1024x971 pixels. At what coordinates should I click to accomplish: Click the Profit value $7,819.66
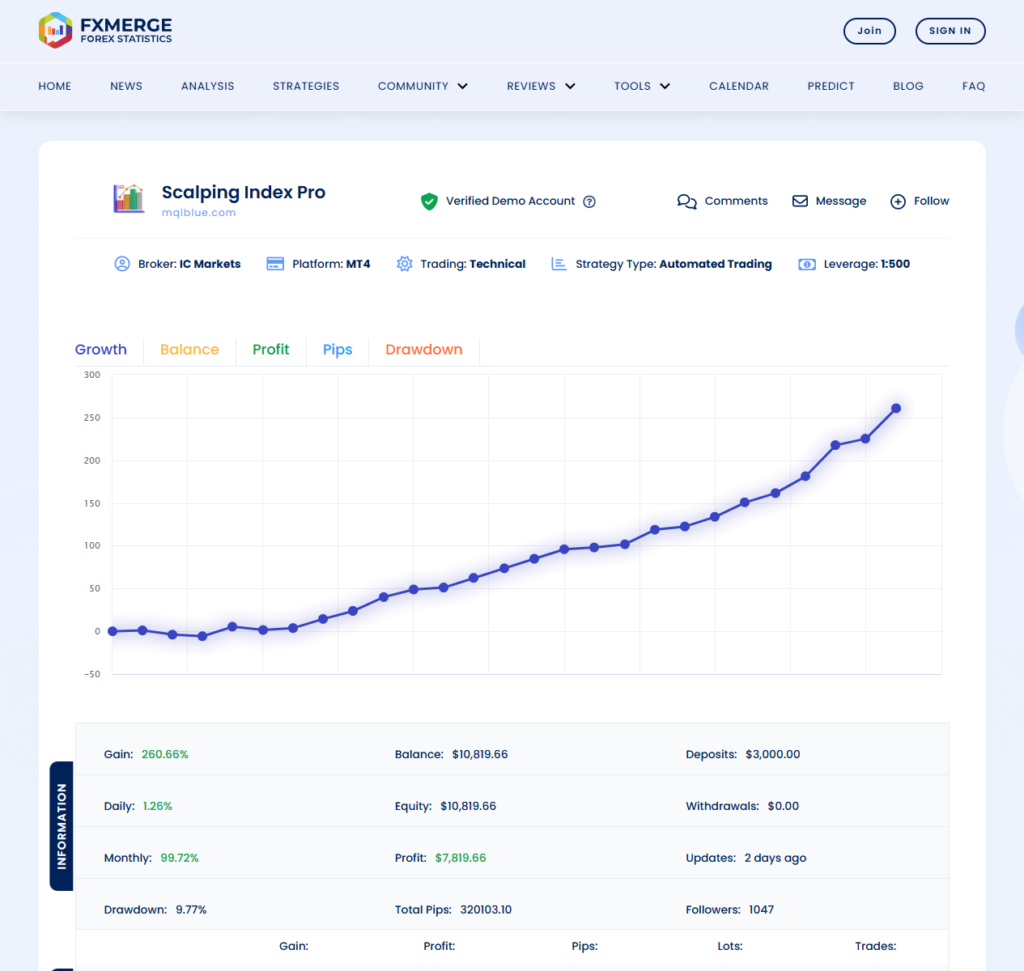[x=460, y=858]
